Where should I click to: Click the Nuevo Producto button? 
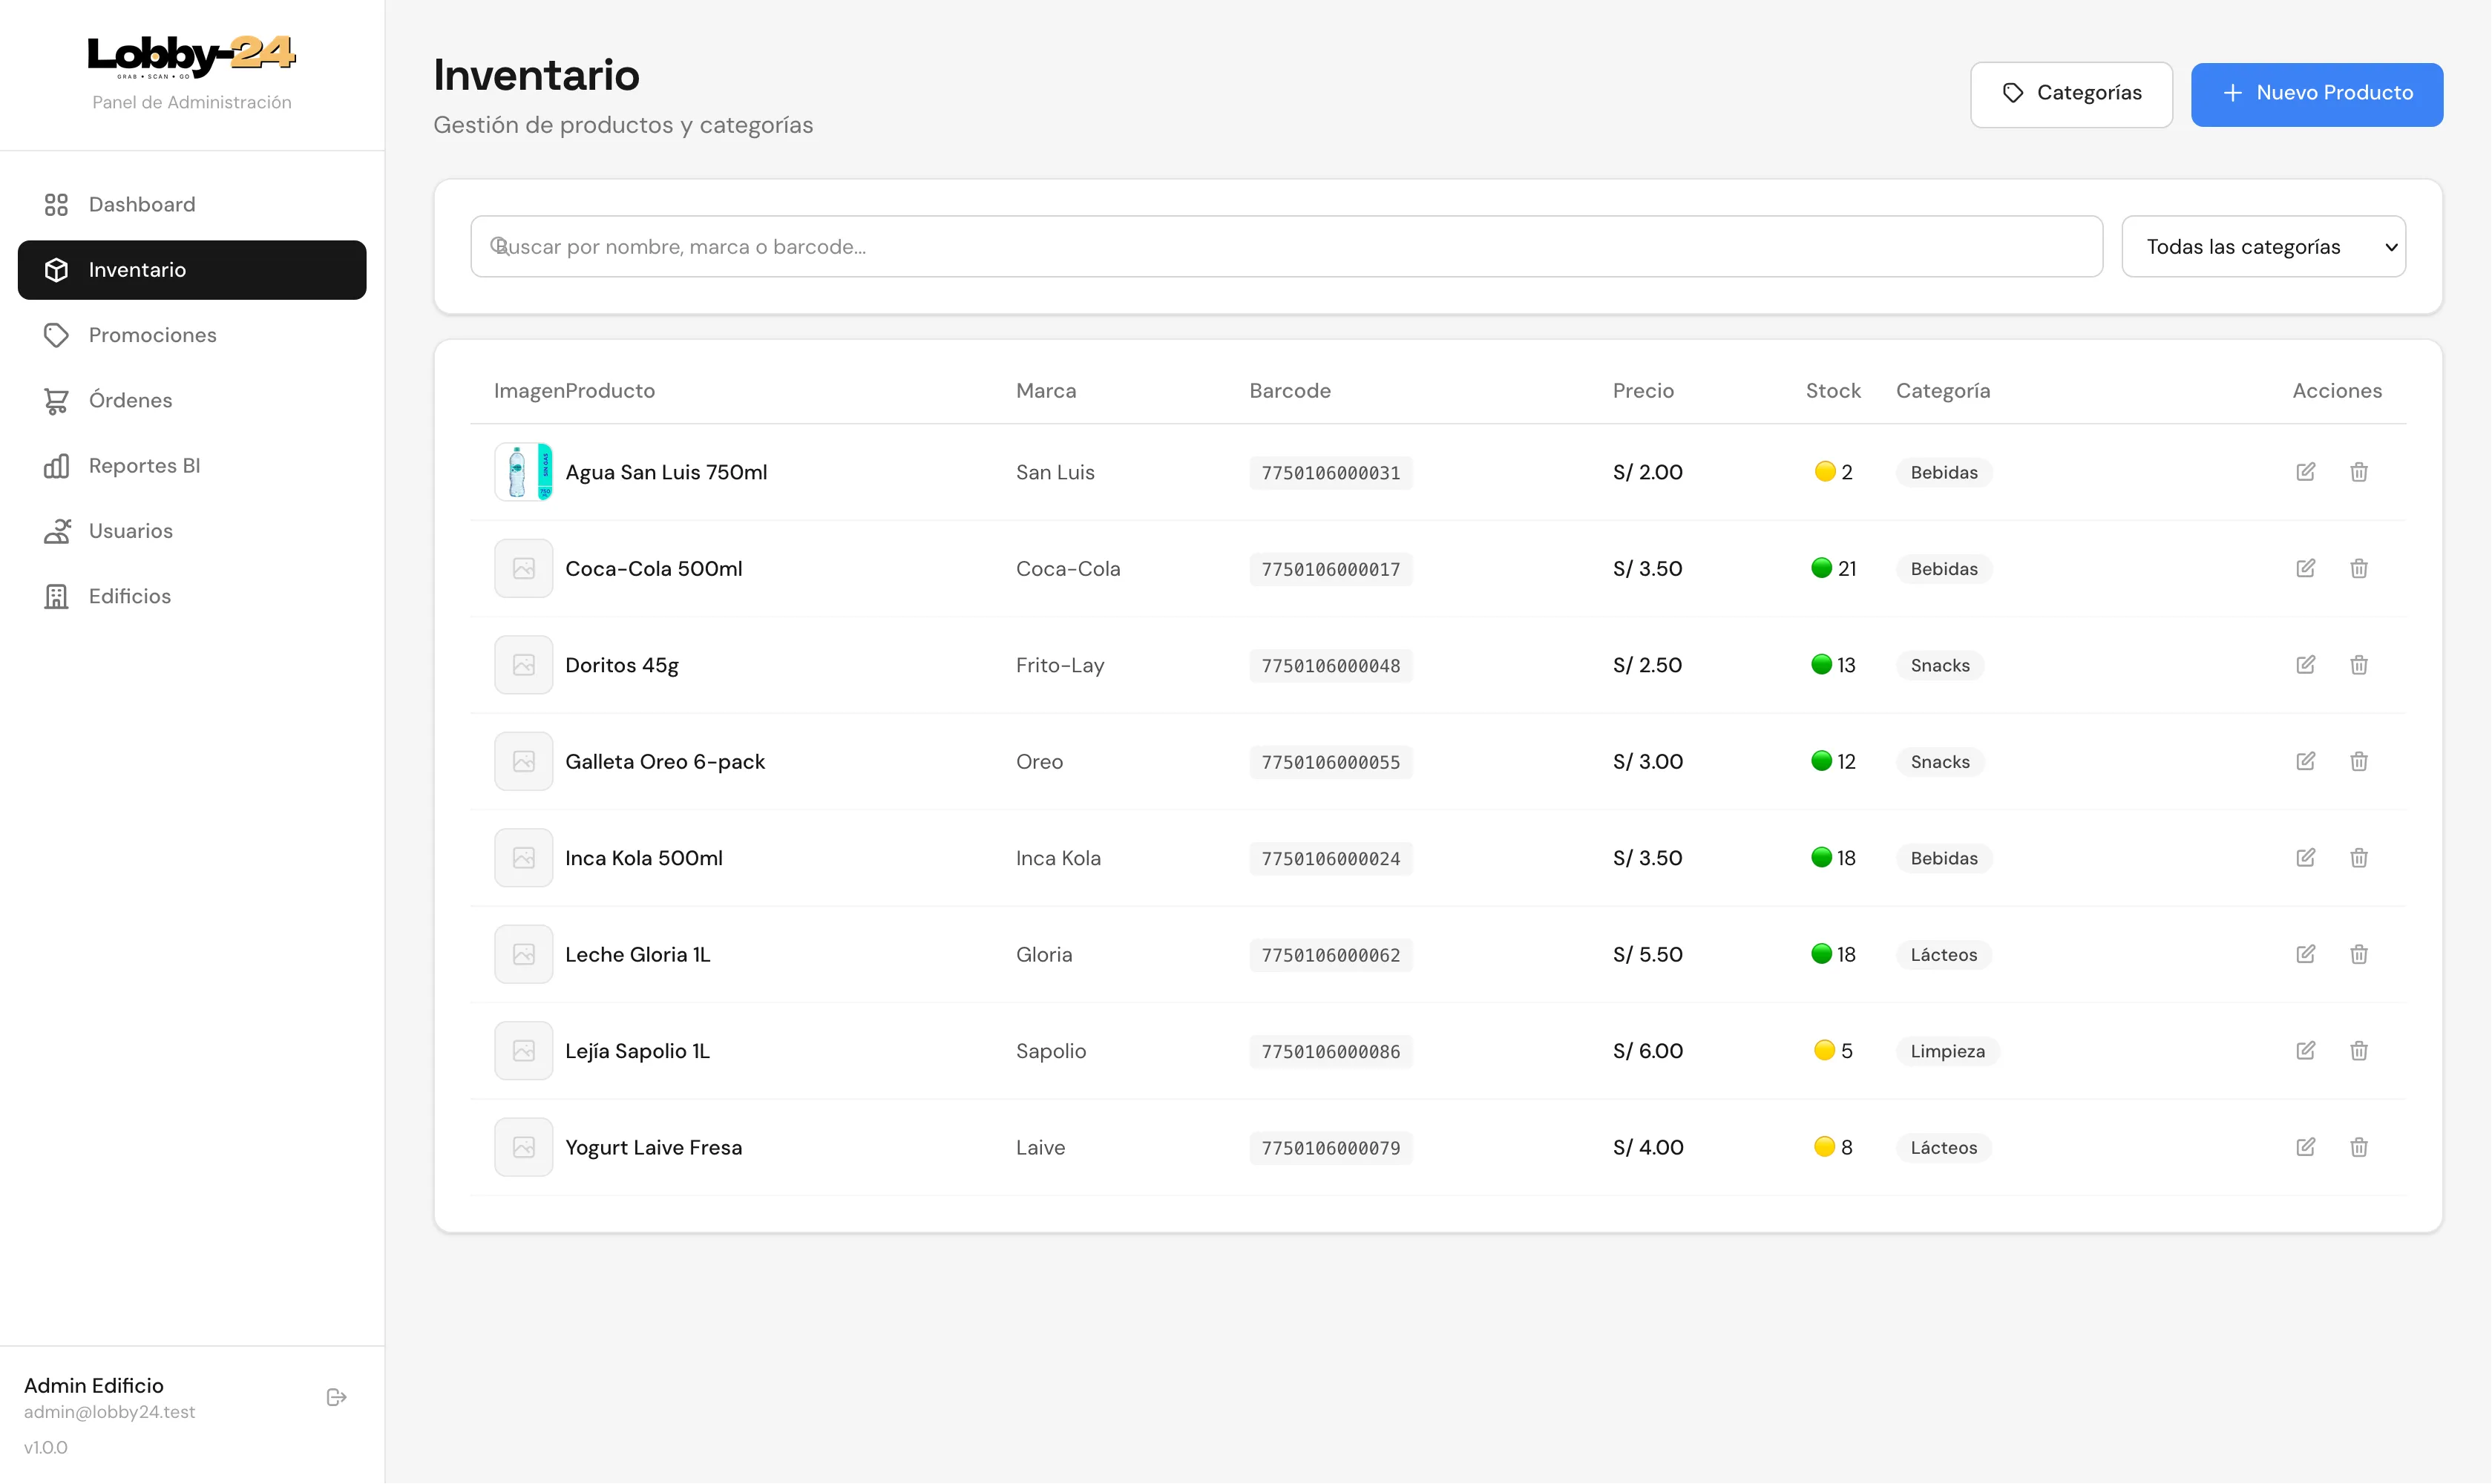tap(2317, 94)
